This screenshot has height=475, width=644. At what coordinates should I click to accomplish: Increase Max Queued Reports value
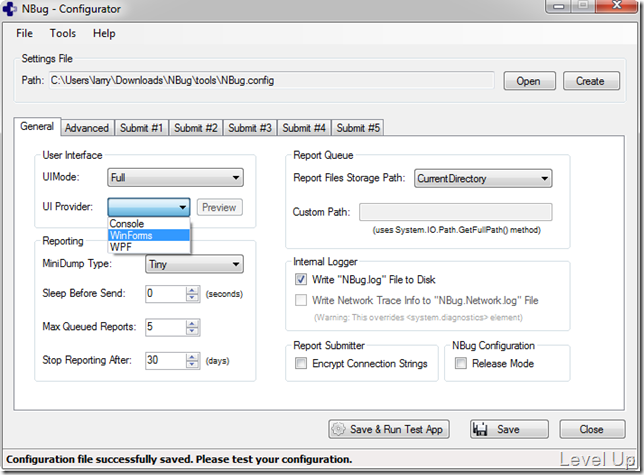[x=192, y=324]
